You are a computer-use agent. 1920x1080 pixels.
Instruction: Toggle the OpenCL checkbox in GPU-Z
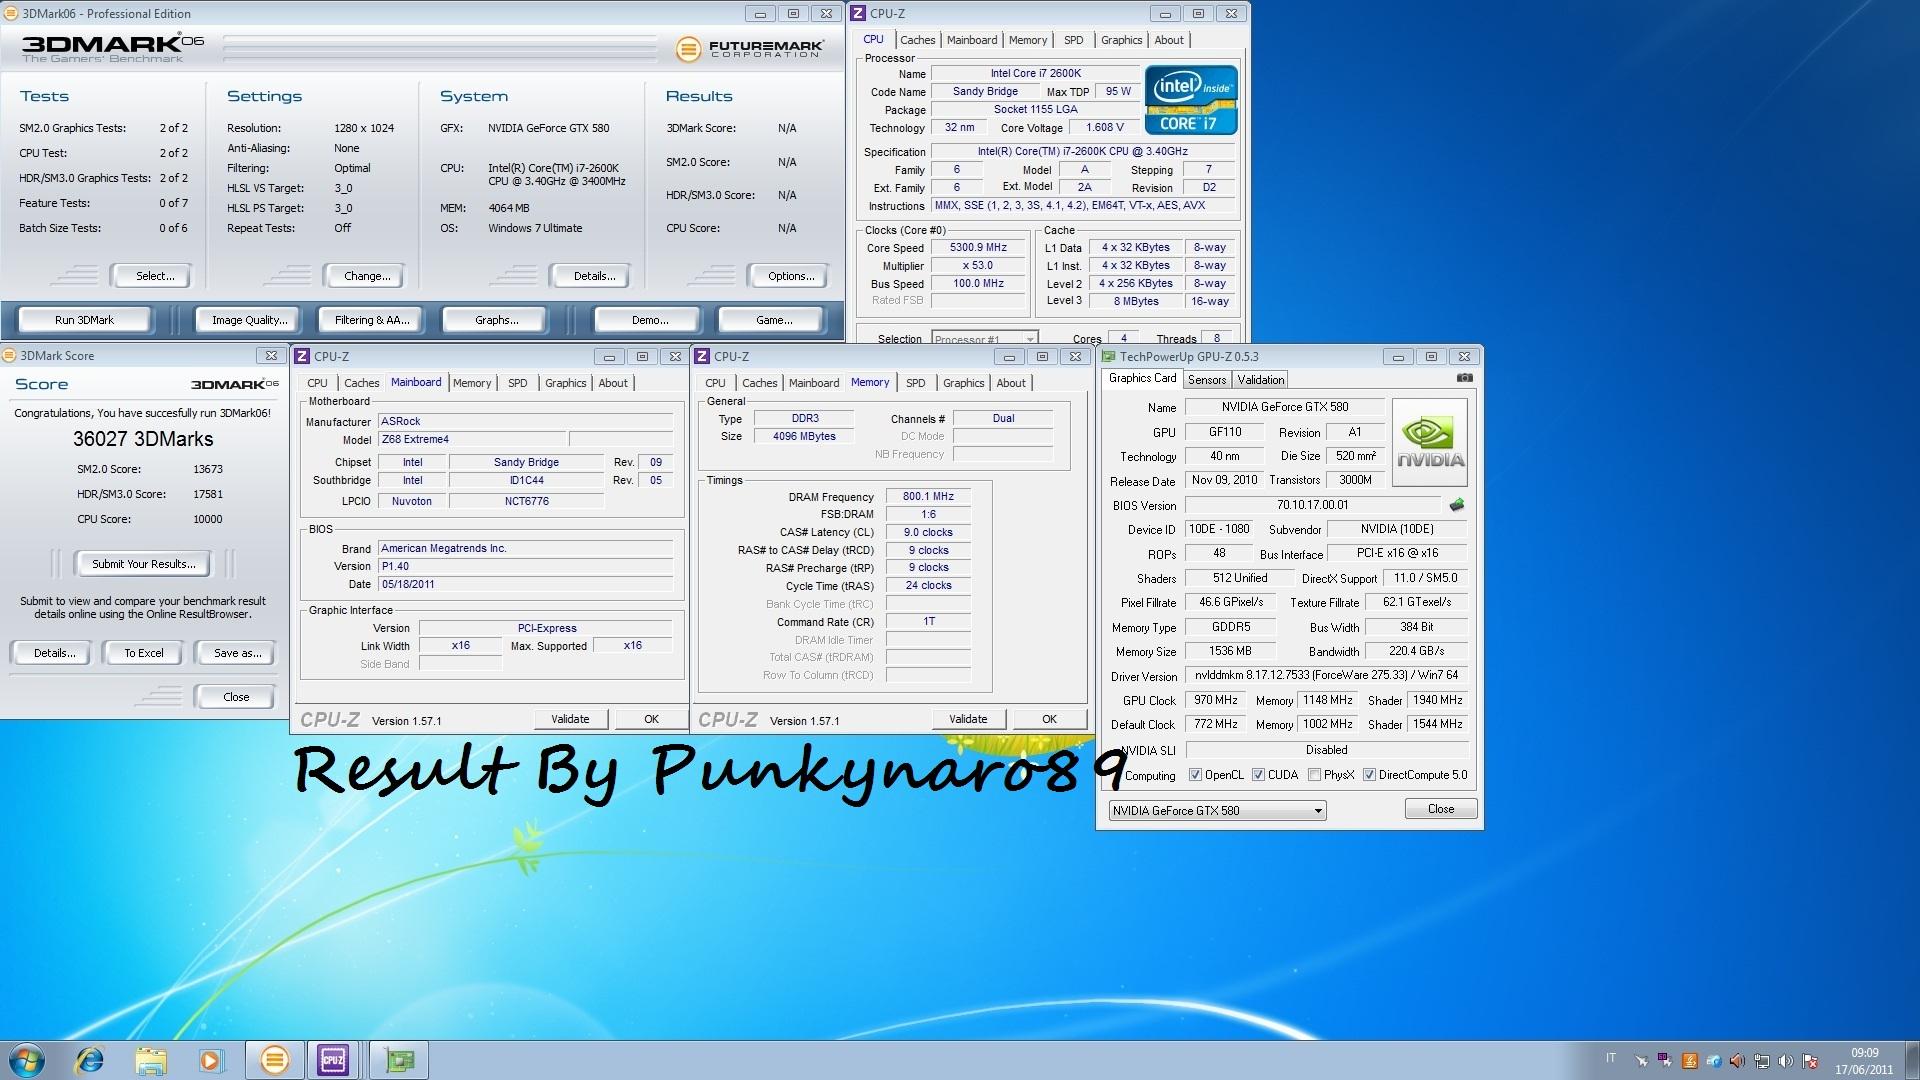coord(1195,775)
